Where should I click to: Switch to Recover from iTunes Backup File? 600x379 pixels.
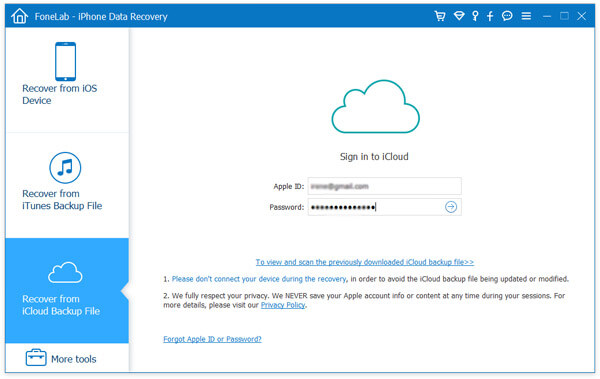(62, 199)
